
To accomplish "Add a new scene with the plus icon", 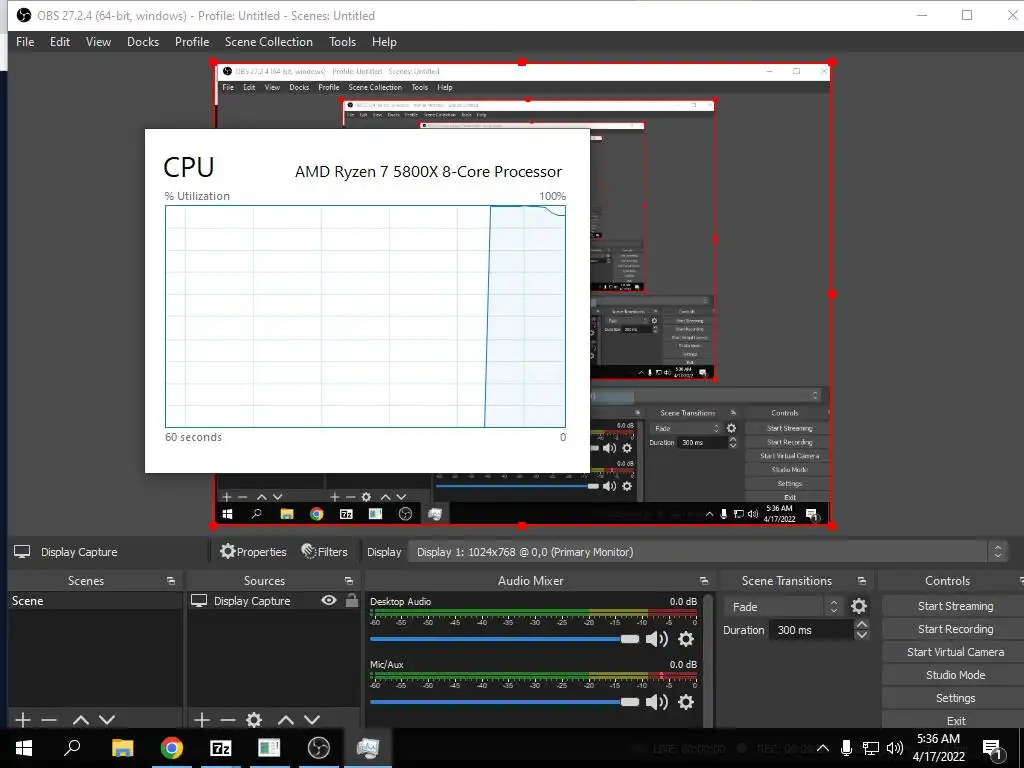I will click(23, 720).
